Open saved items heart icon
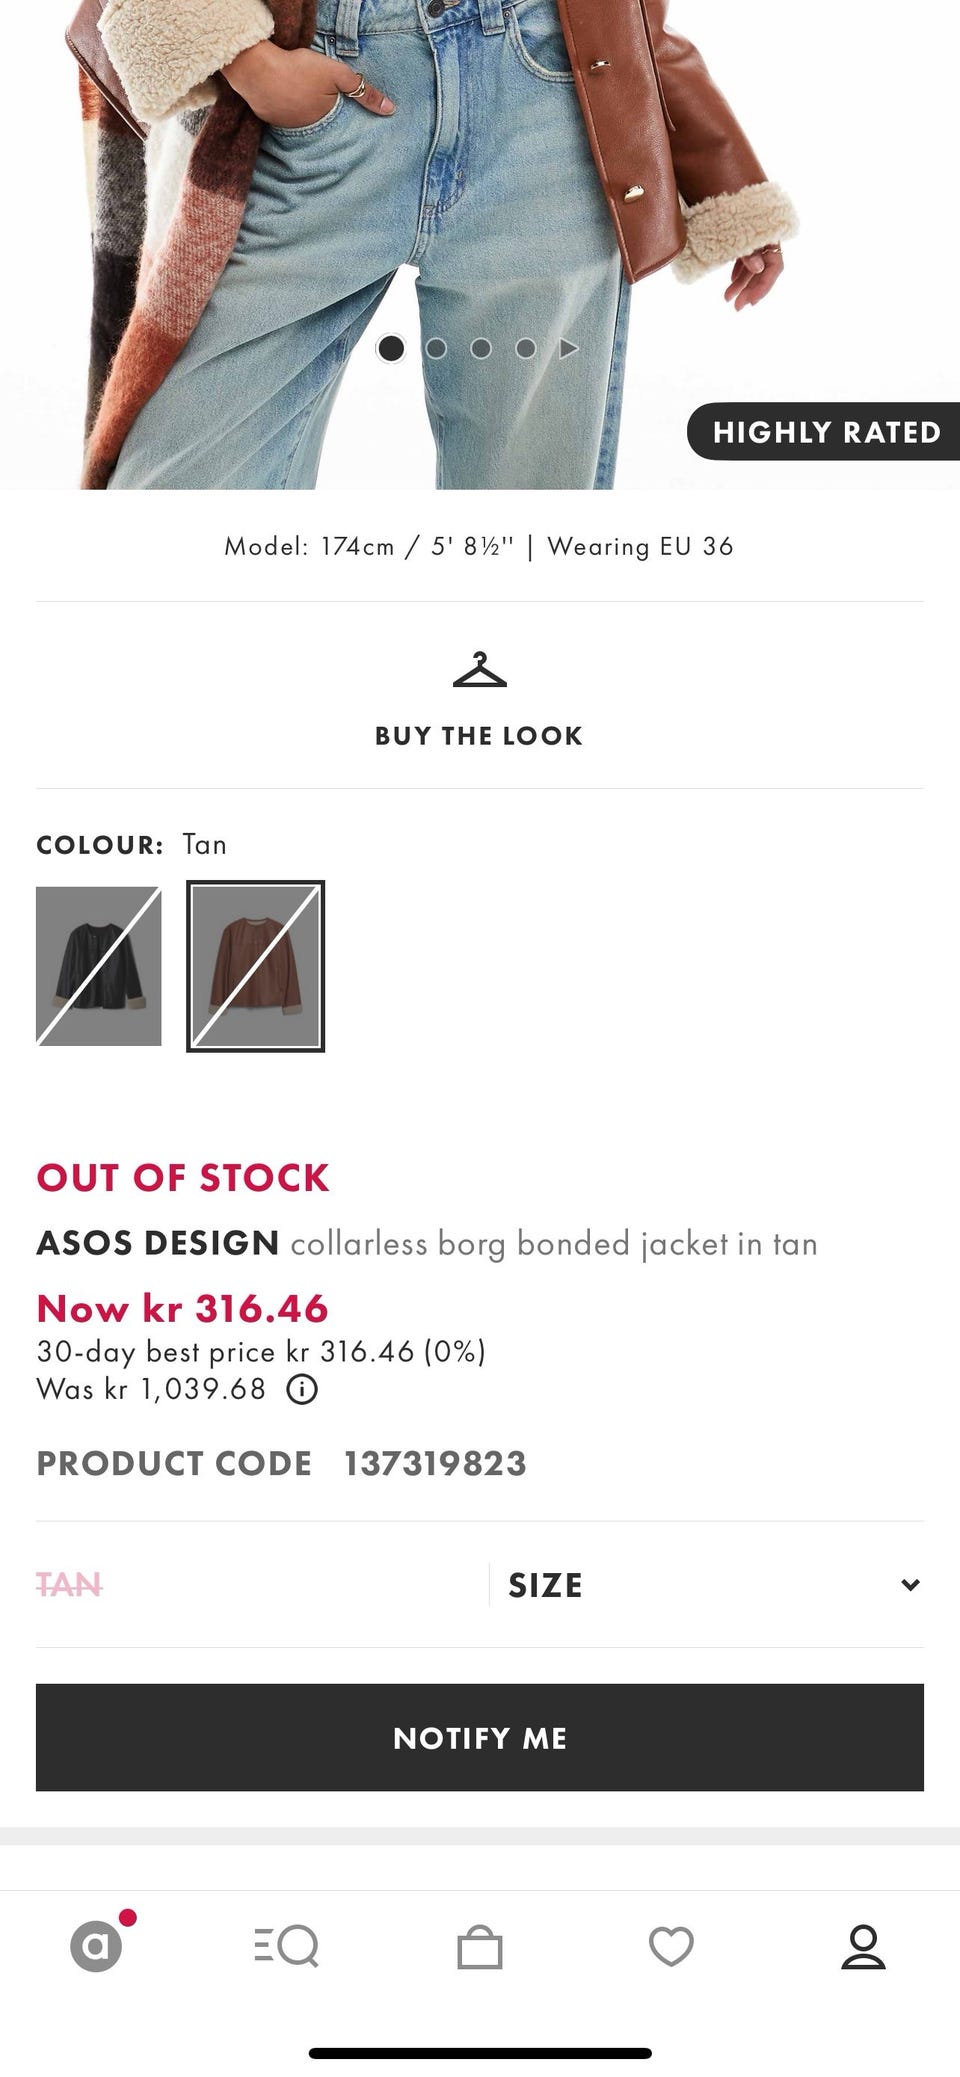The width and height of the screenshot is (960, 2077). point(671,1946)
